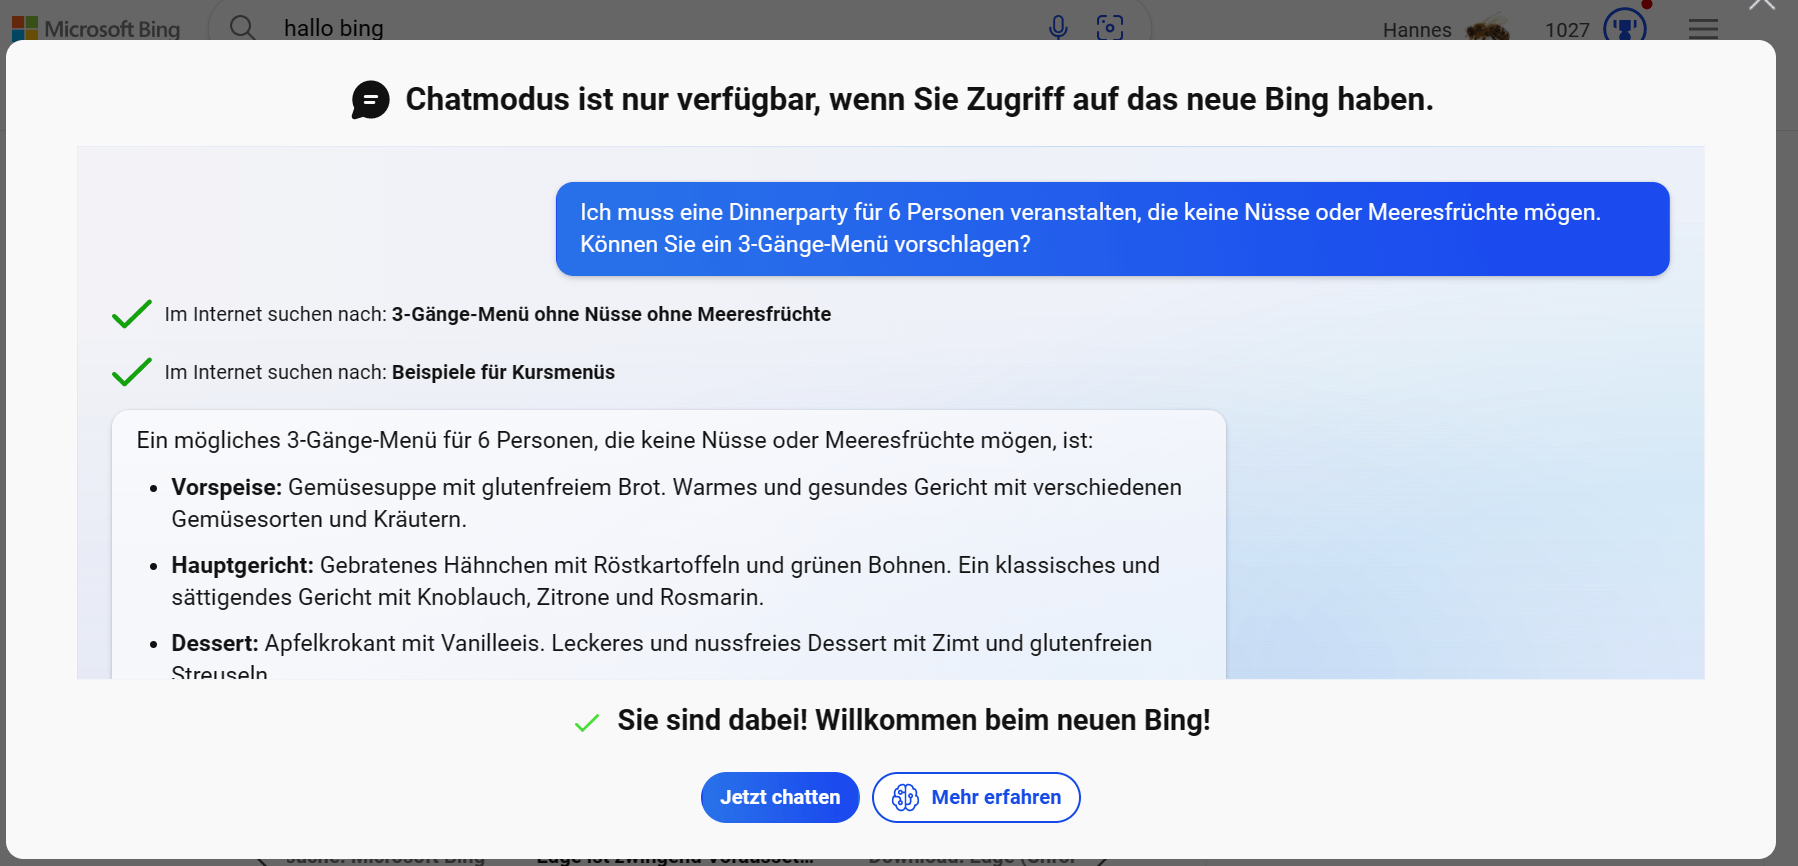Screen dimensions: 1798x866
Task: Click the 1027 rewards points counter
Action: (x=1567, y=30)
